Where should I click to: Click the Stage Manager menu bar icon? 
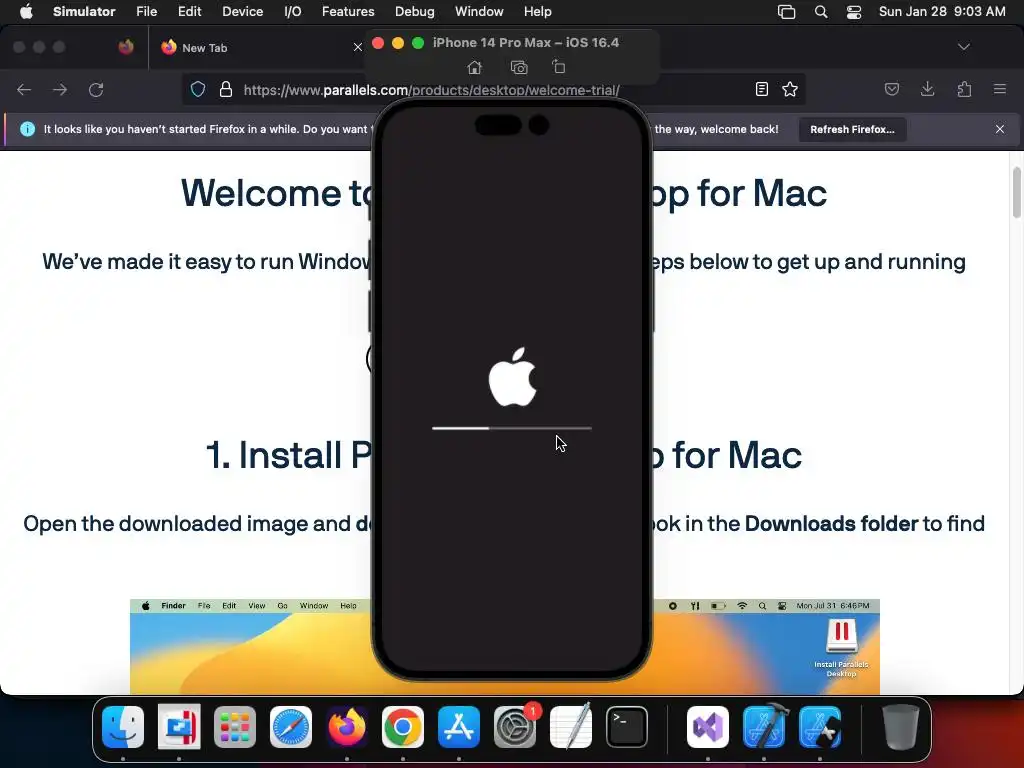tap(786, 12)
